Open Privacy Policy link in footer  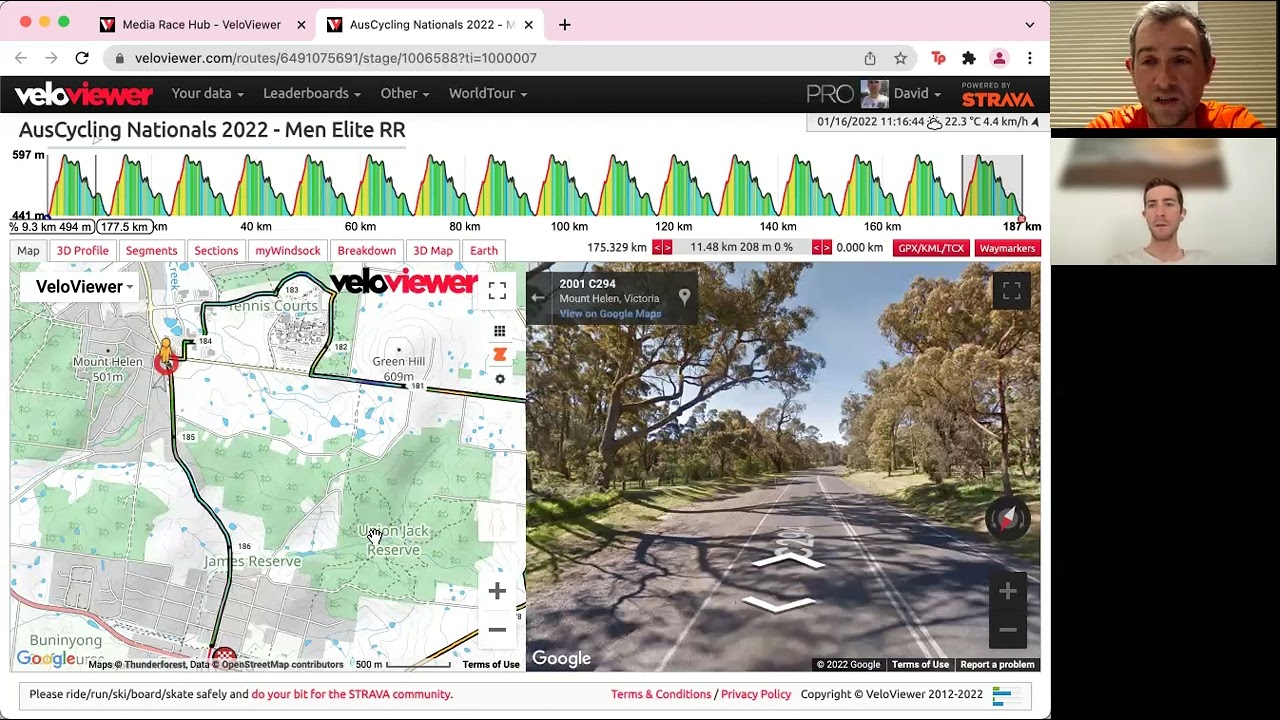pyautogui.click(x=756, y=694)
